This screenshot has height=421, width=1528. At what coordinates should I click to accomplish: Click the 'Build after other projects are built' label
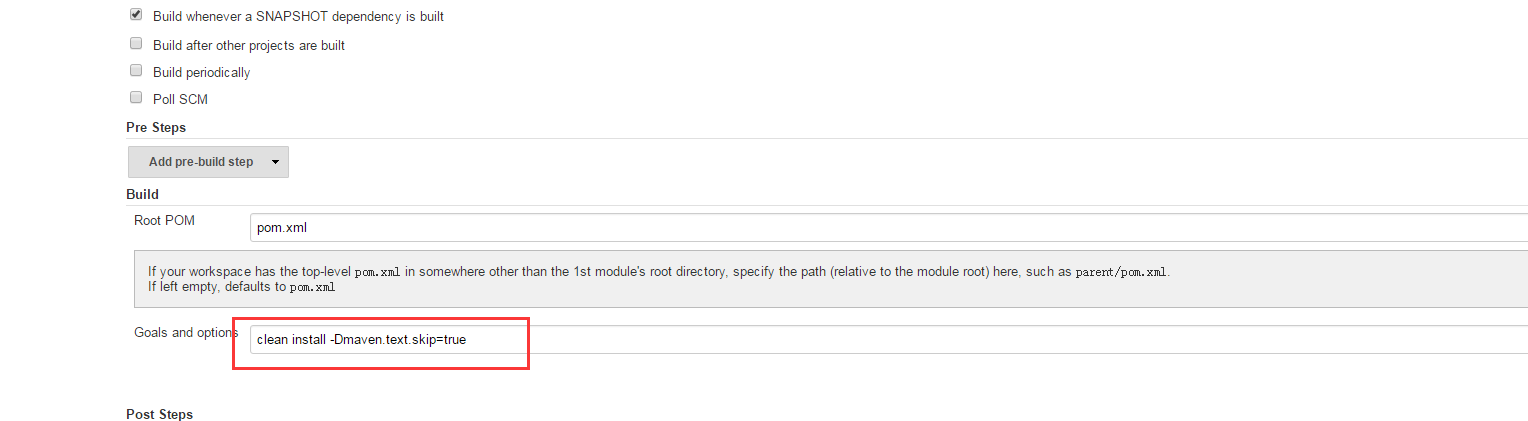249,45
